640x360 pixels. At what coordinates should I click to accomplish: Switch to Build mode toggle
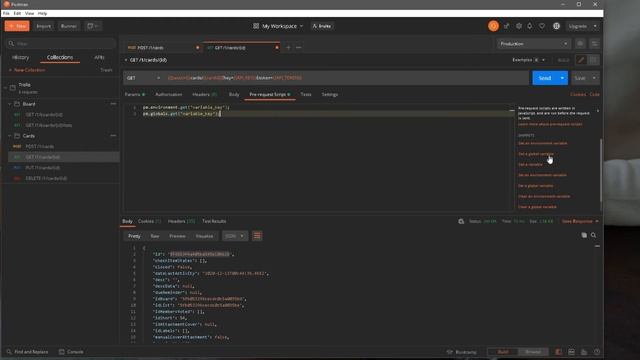coord(502,352)
